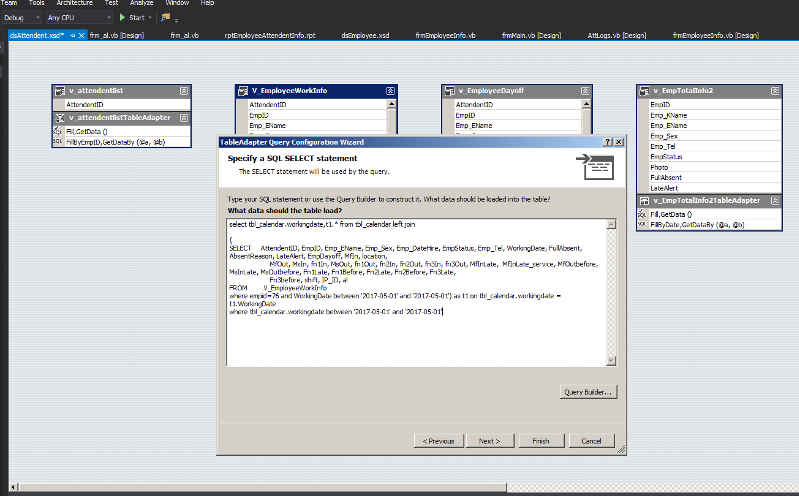Image resolution: width=799 pixels, height=496 pixels.
Task: Click the pin icon on dsAttendent.xsd tab
Action: pos(73,35)
